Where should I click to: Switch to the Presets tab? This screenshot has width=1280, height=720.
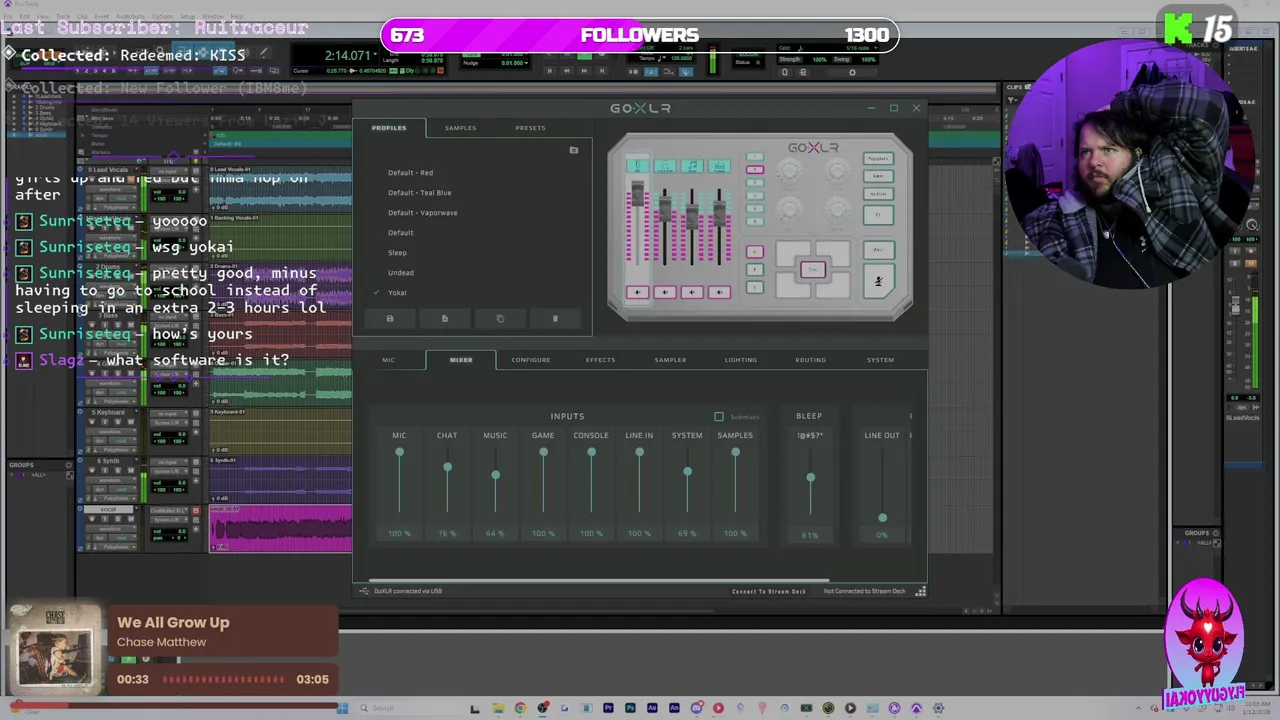530,128
